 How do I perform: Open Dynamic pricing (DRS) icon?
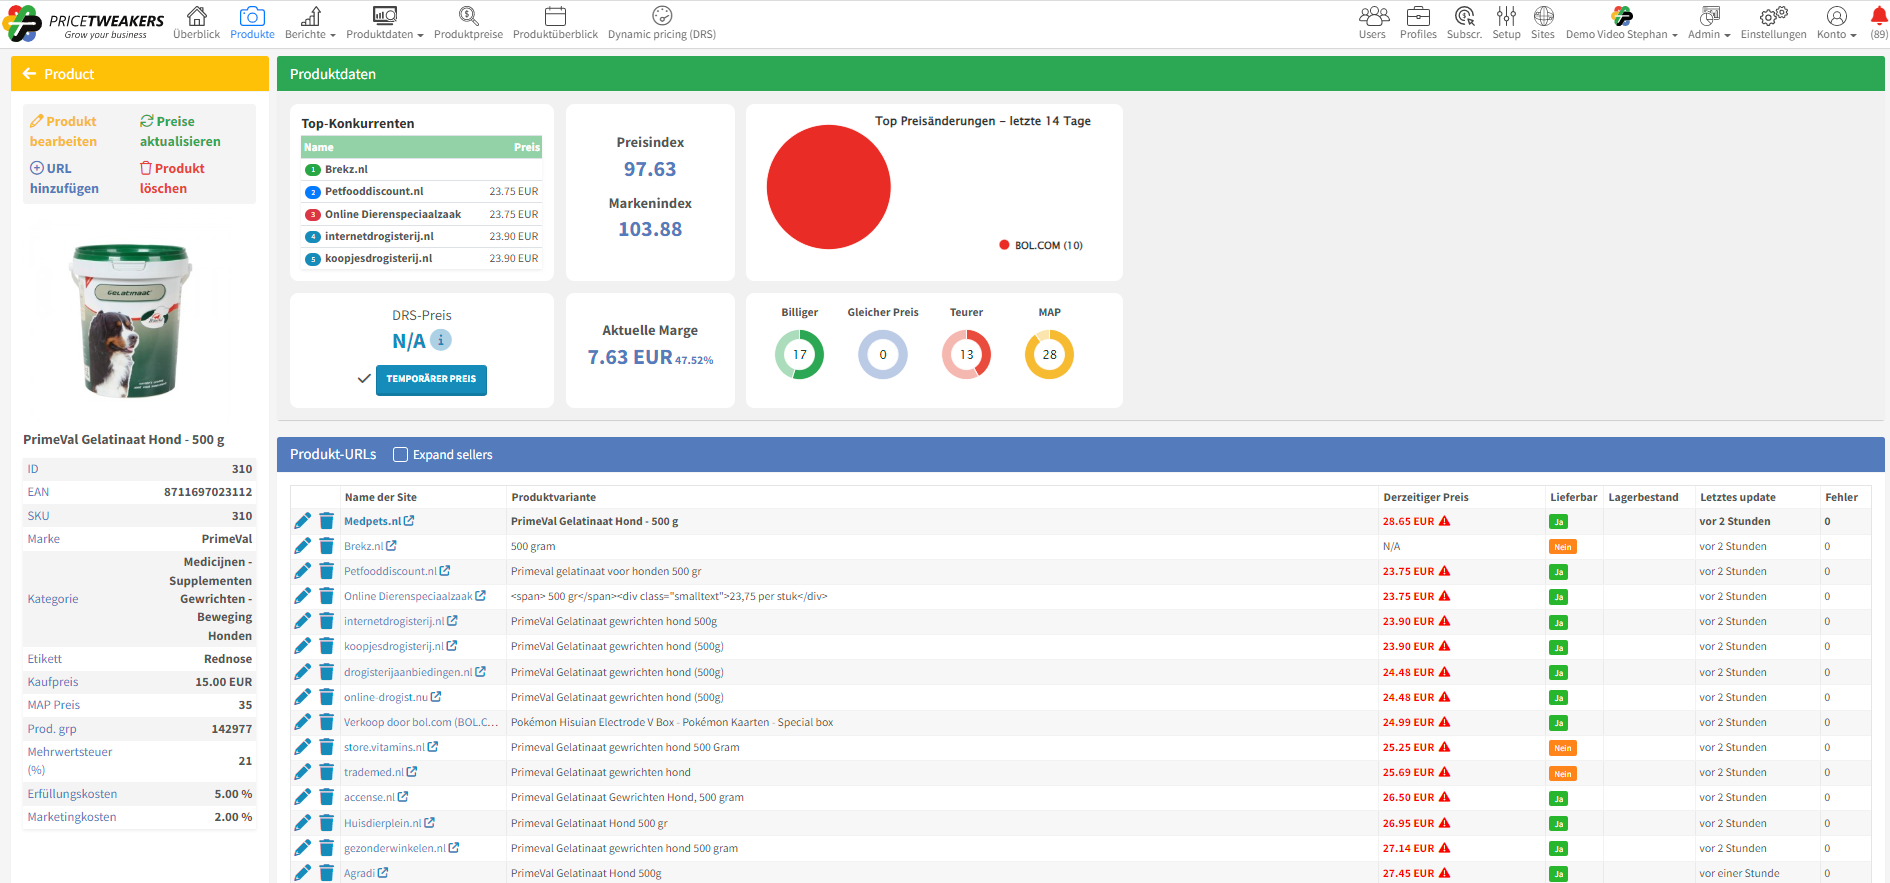coord(662,16)
